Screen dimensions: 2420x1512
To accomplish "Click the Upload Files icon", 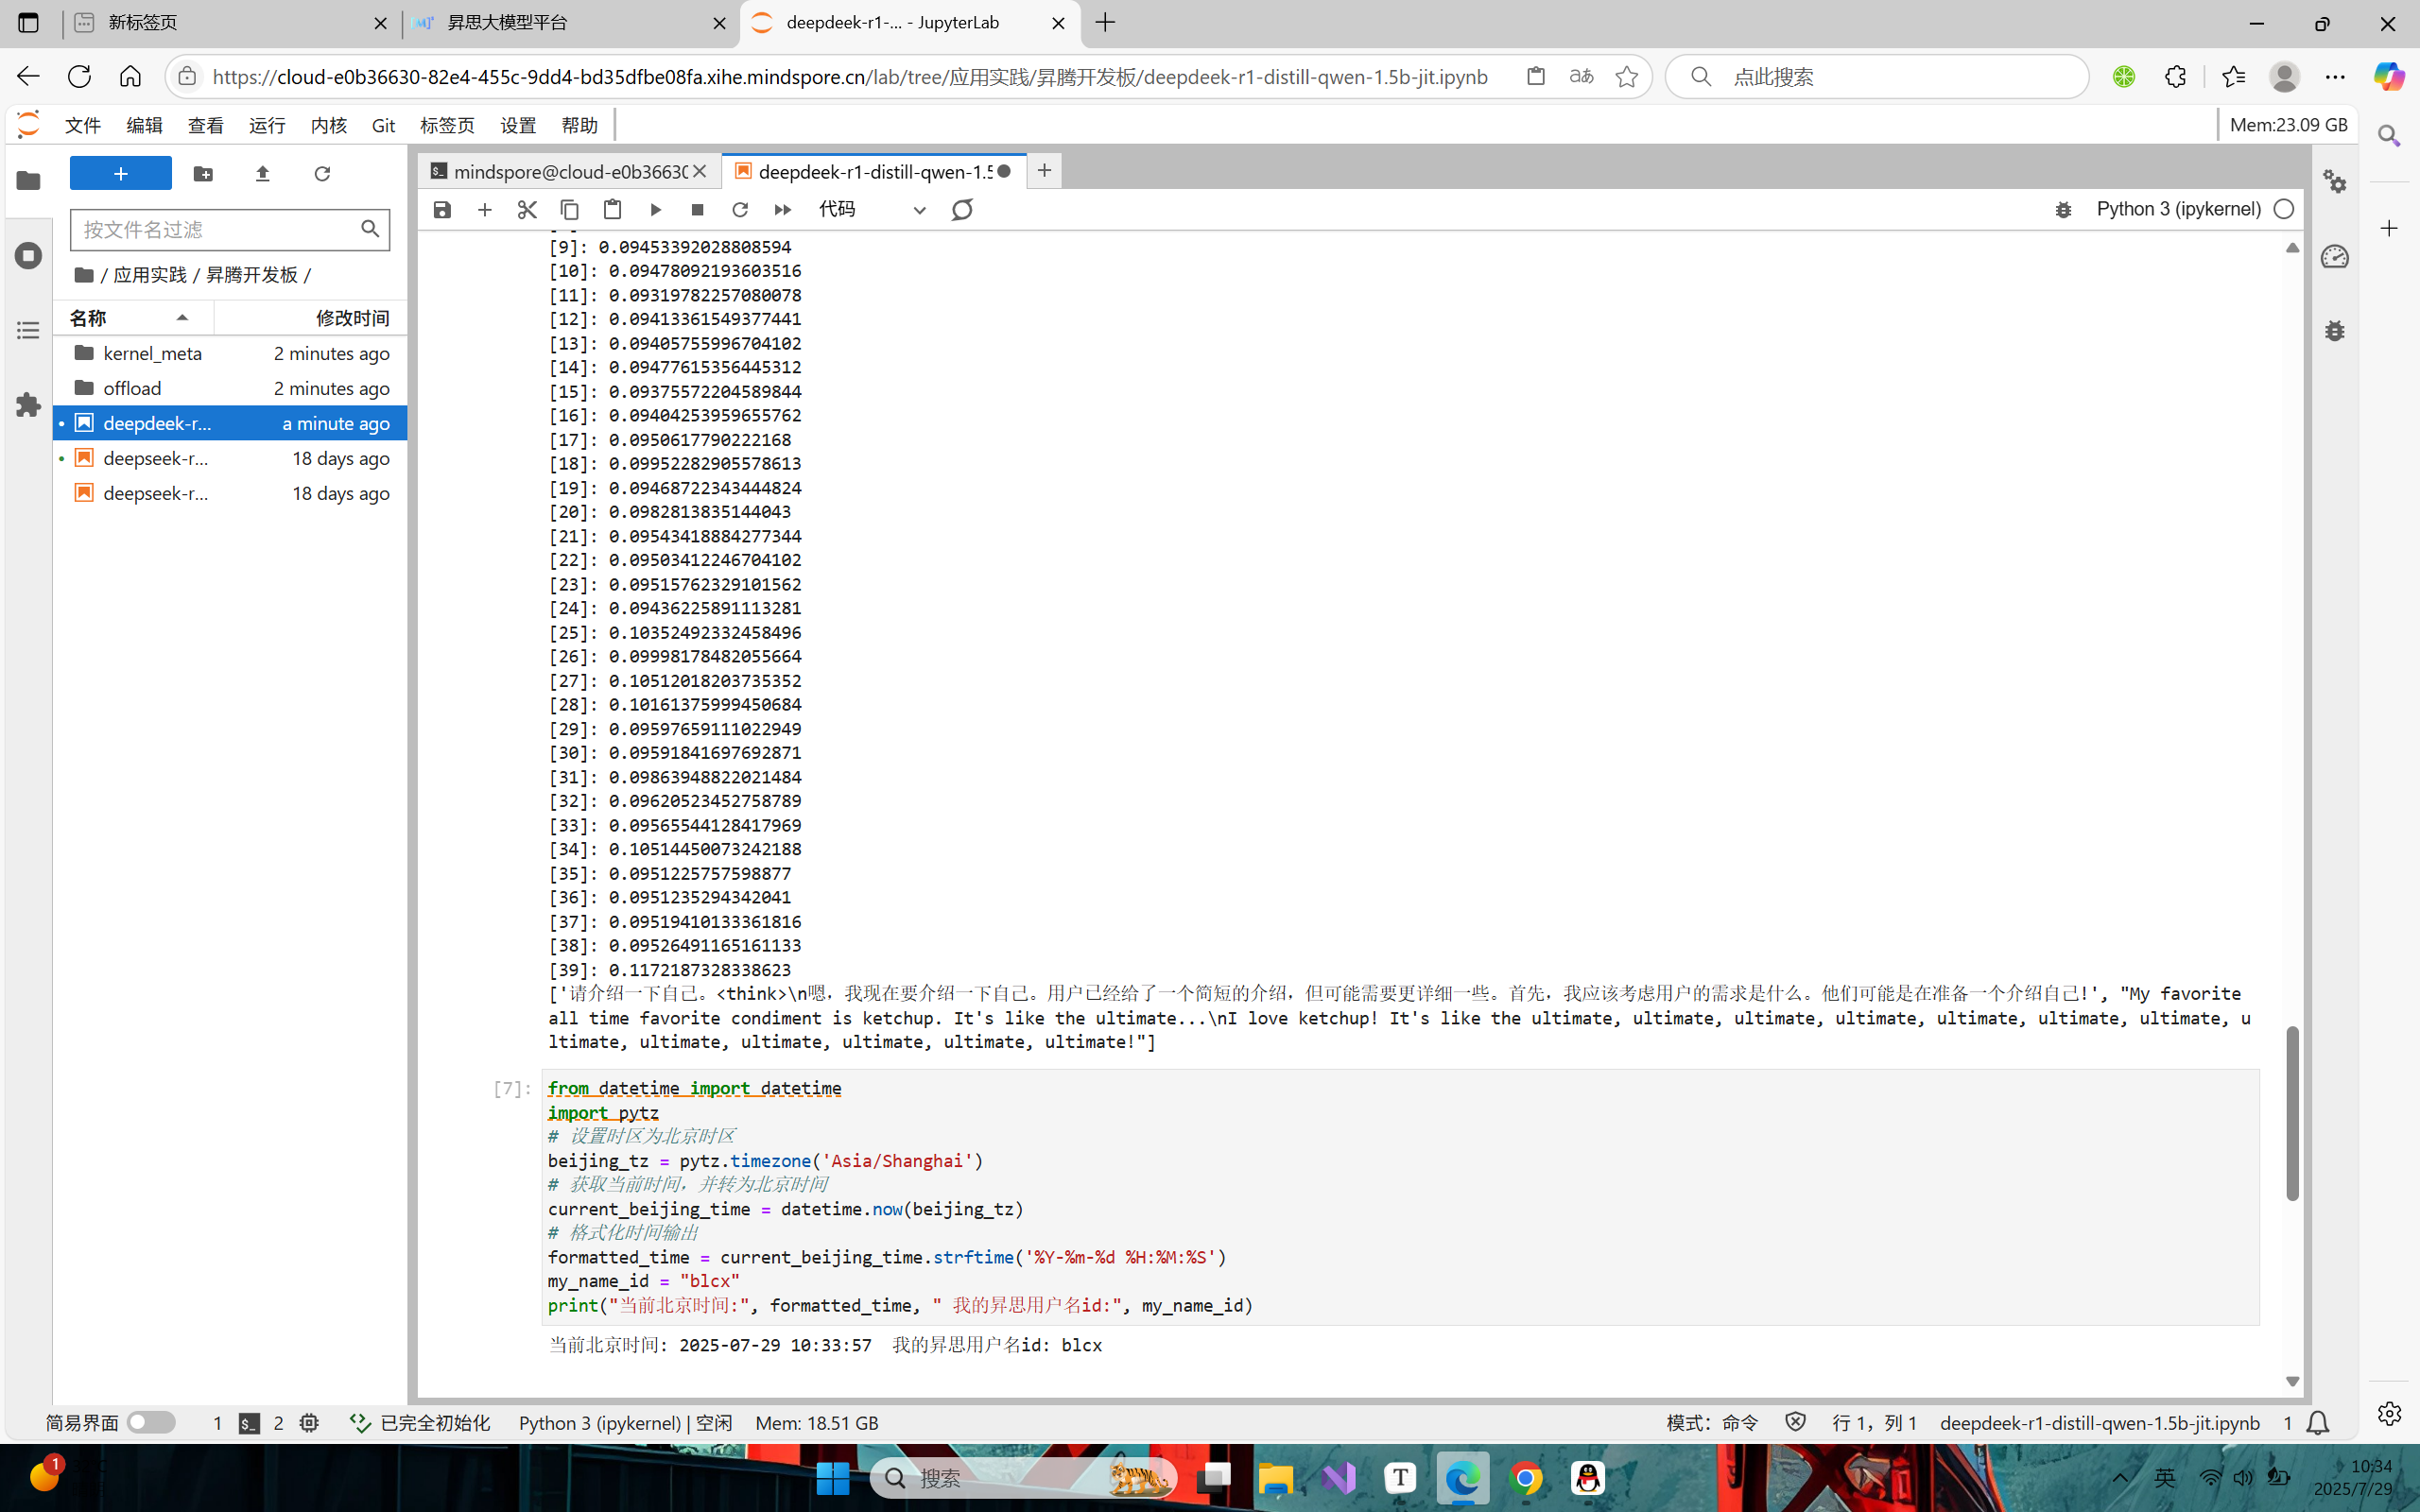I will point(262,174).
